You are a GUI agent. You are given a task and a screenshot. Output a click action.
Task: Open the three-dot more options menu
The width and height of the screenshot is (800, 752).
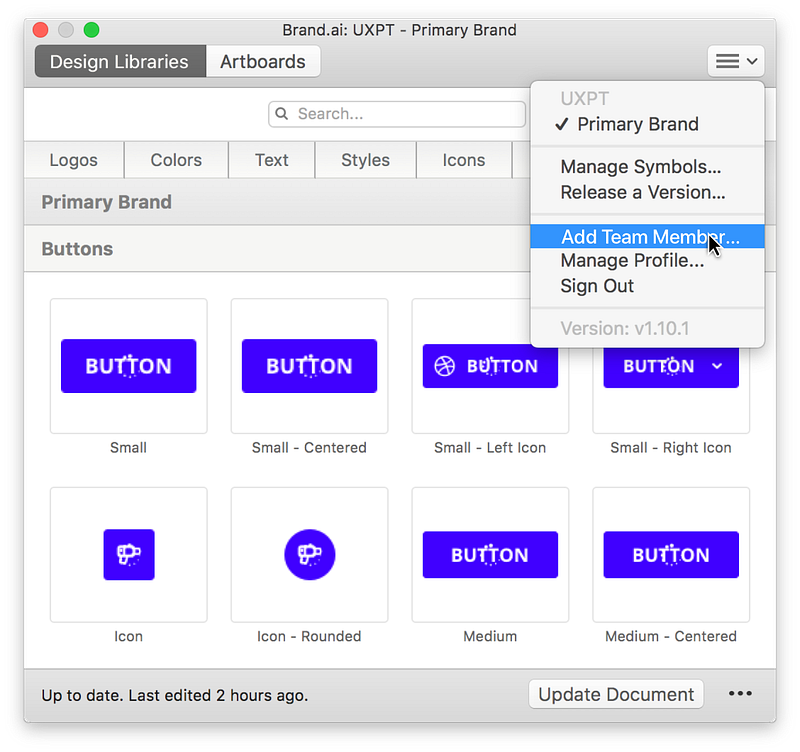coord(740,693)
